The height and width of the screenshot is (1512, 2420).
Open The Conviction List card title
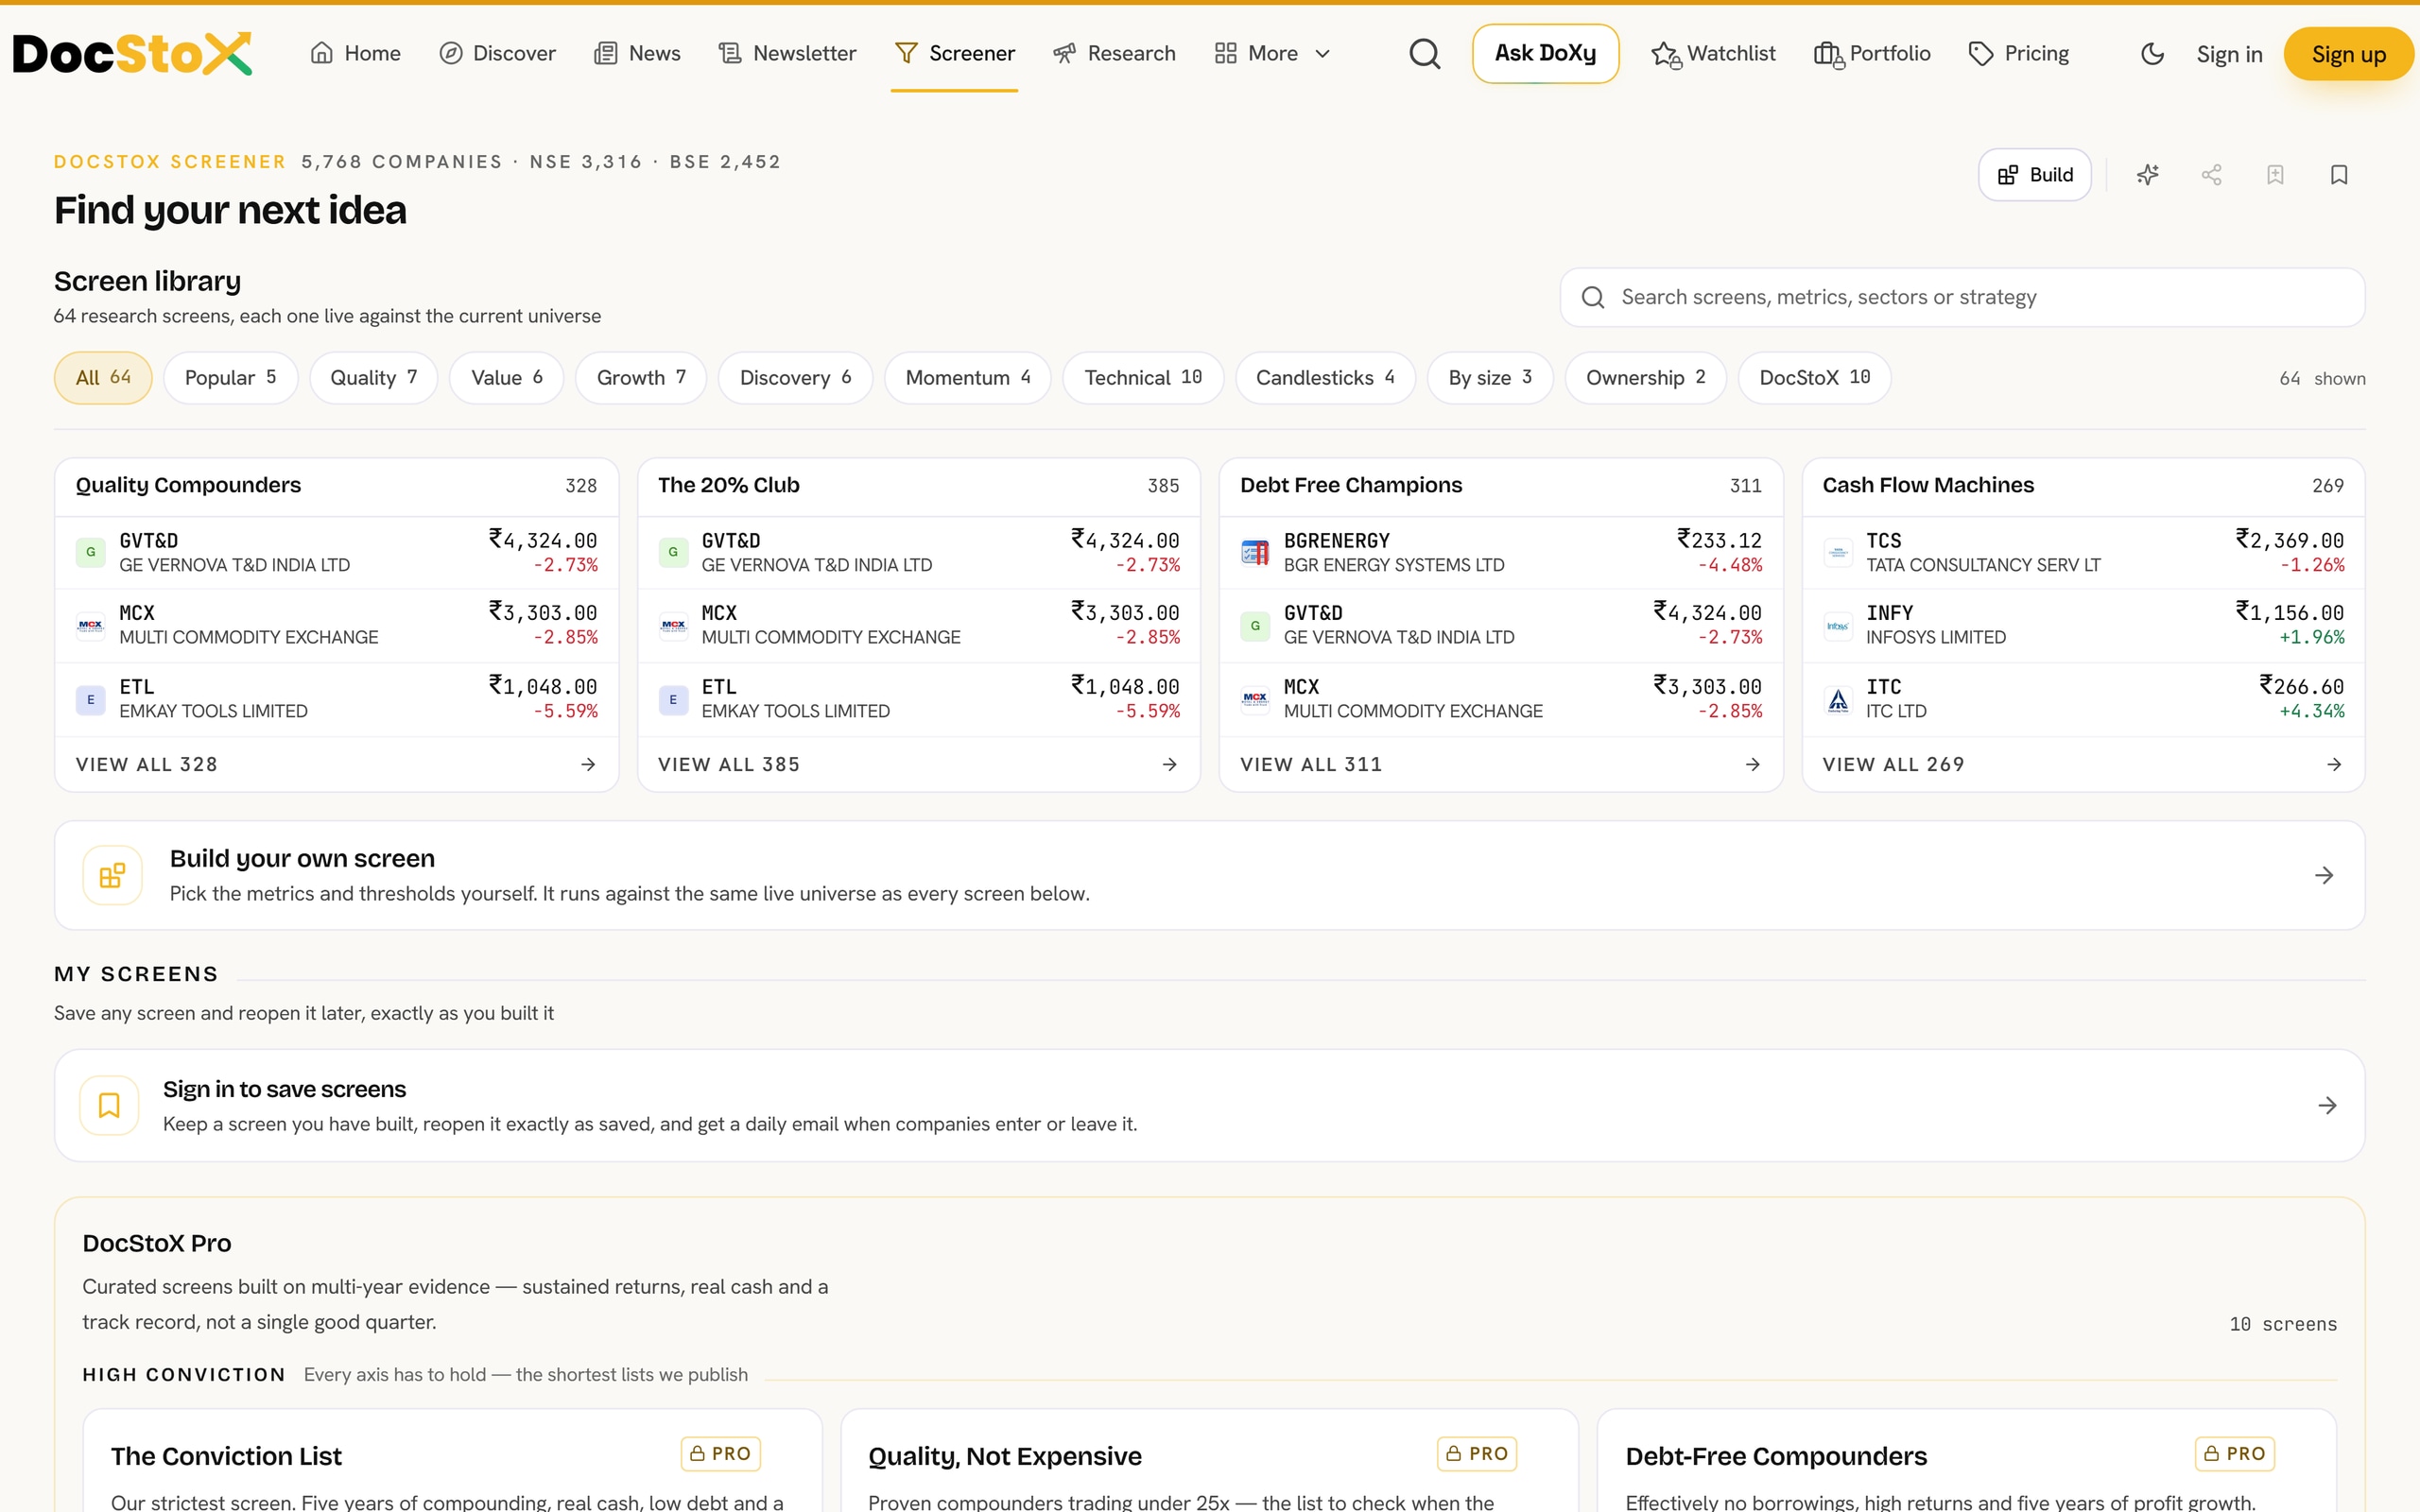[226, 1456]
